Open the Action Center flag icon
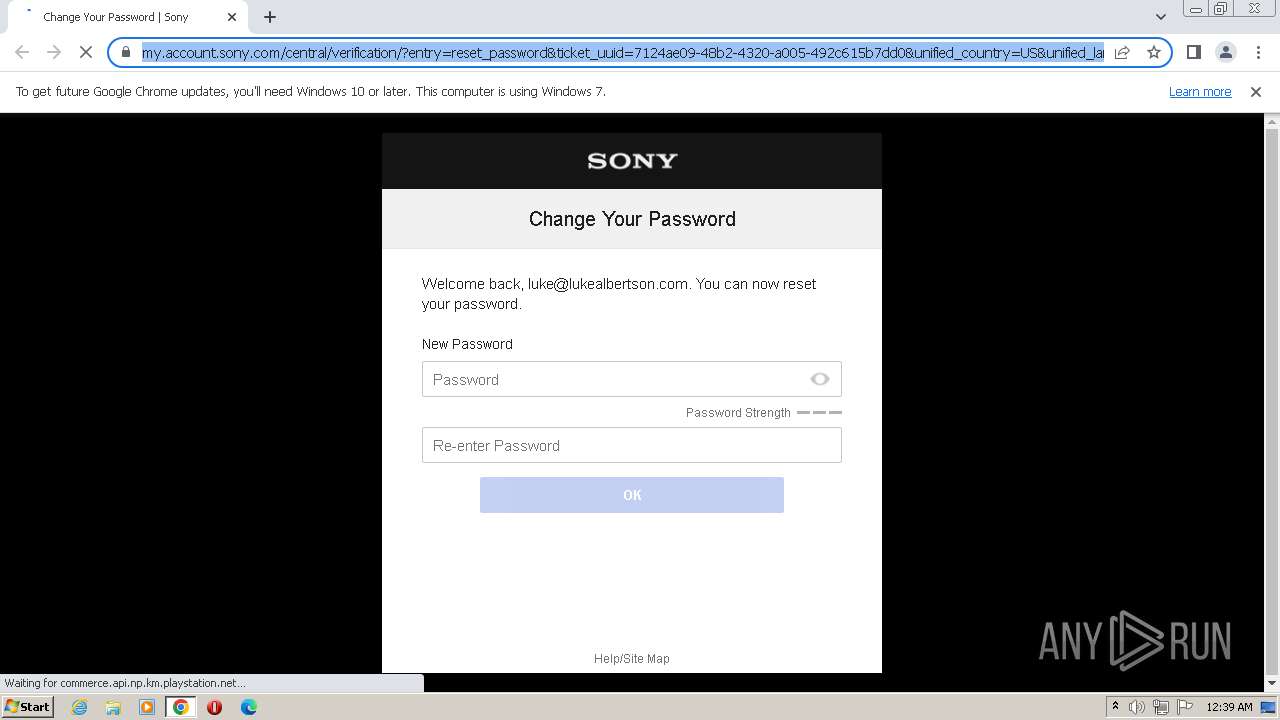This screenshot has width=1280, height=720. (1185, 707)
